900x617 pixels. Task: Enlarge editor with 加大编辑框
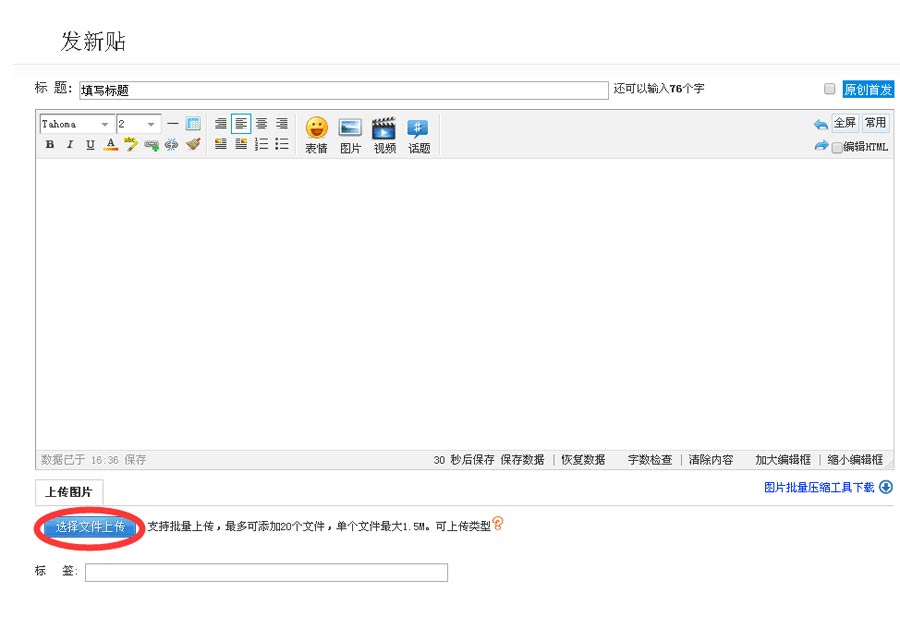coord(783,460)
